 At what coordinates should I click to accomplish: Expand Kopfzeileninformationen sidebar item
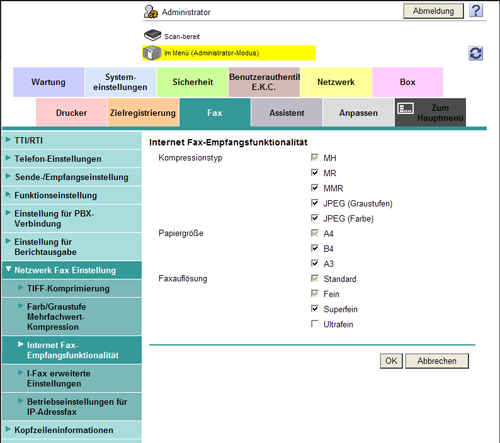pyautogui.click(x=72, y=430)
